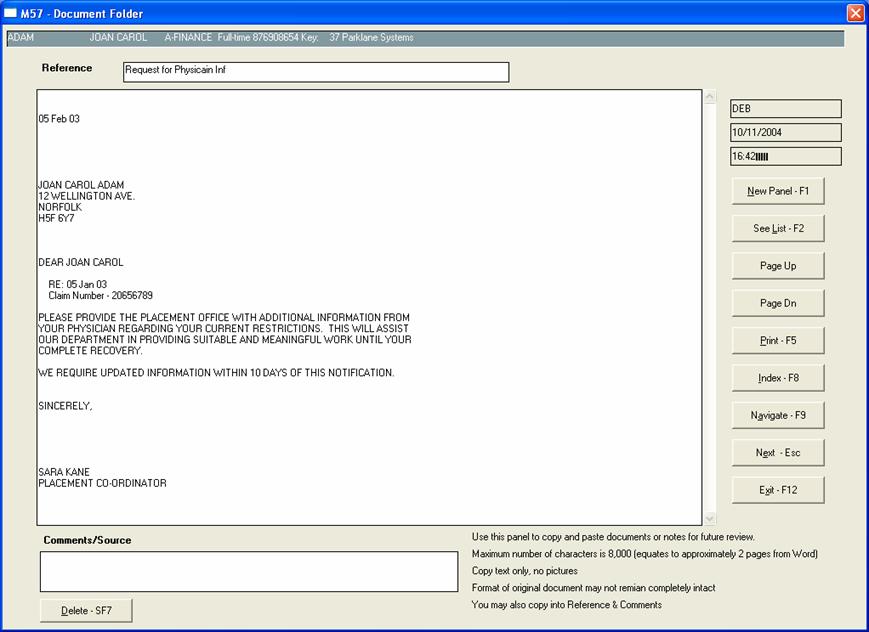The width and height of the screenshot is (869, 632).
Task: Close the M57 Document Folder window
Action: pos(856,13)
